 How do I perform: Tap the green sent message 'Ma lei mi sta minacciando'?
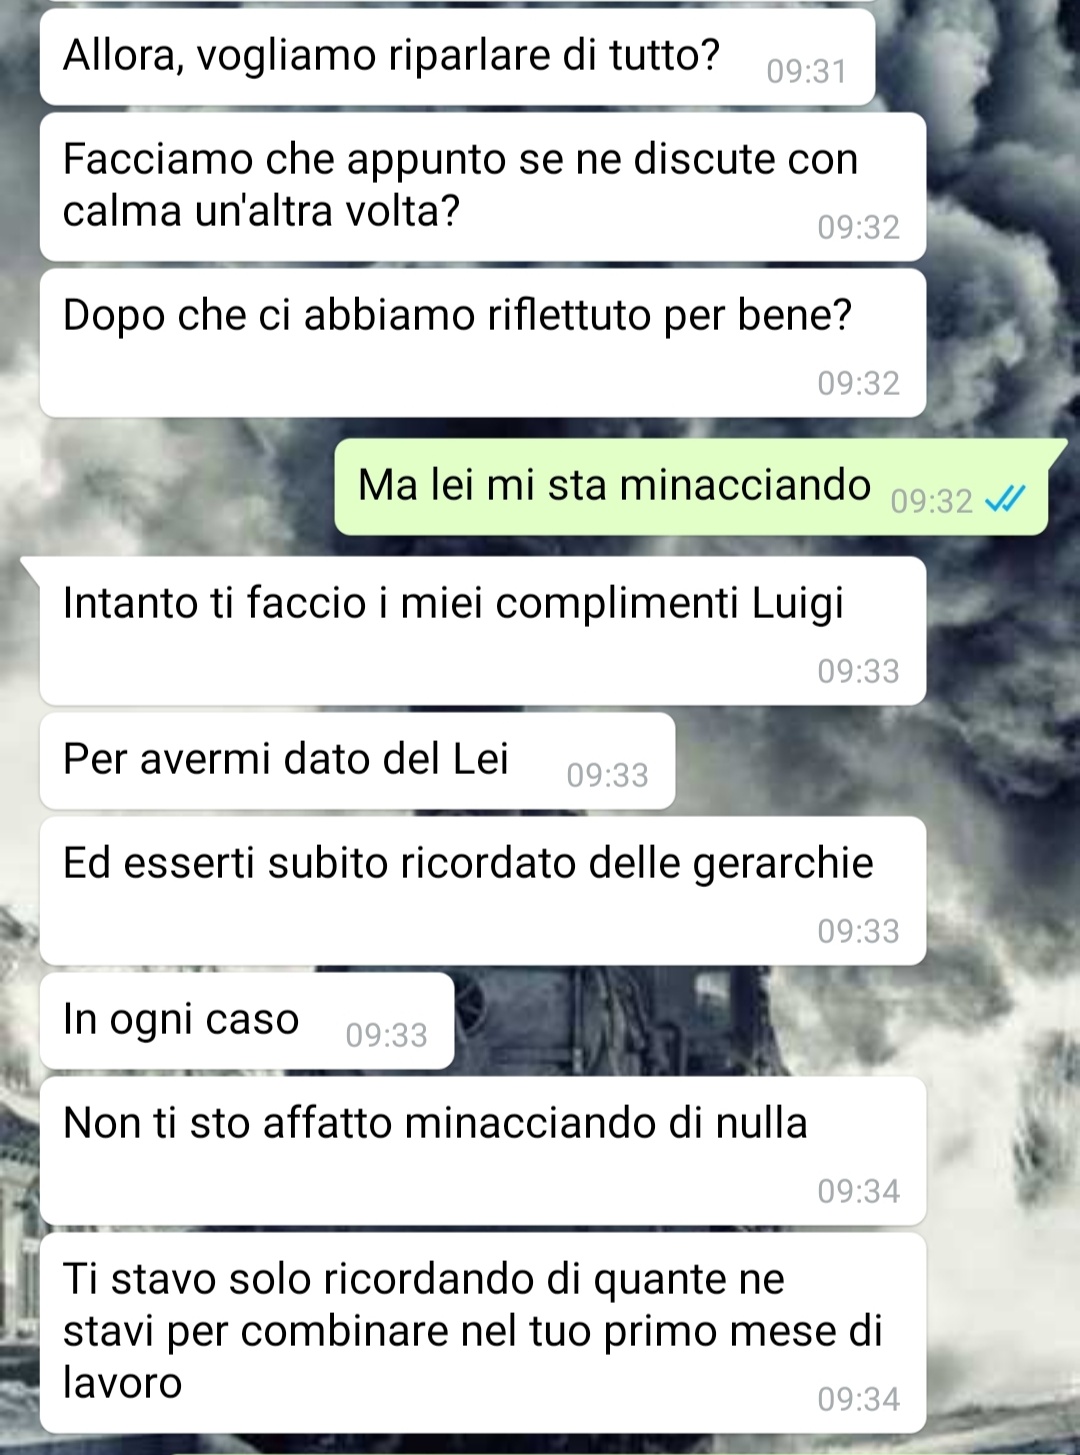[x=692, y=487]
